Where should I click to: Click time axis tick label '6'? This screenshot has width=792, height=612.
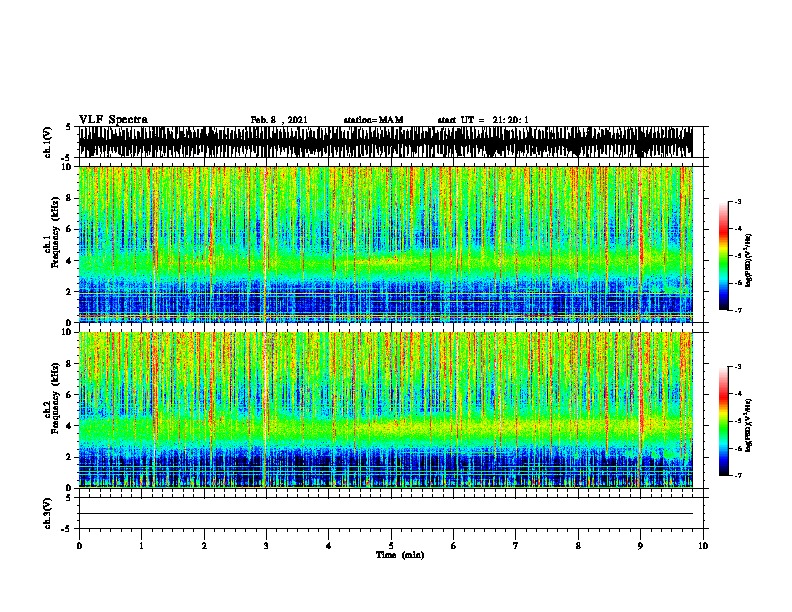[454, 546]
